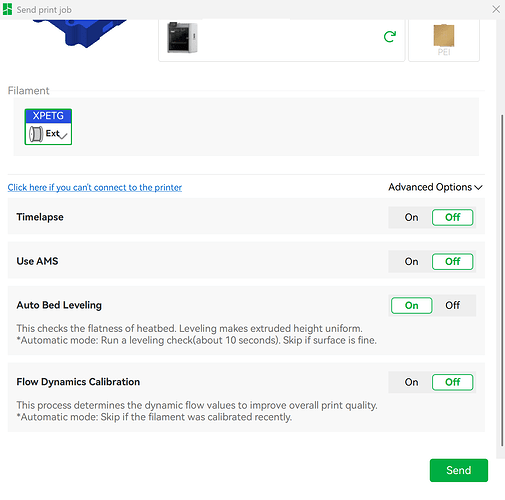Image resolution: width=505 pixels, height=500 pixels.
Task: Click the printer device thumbnail image
Action: click(182, 37)
